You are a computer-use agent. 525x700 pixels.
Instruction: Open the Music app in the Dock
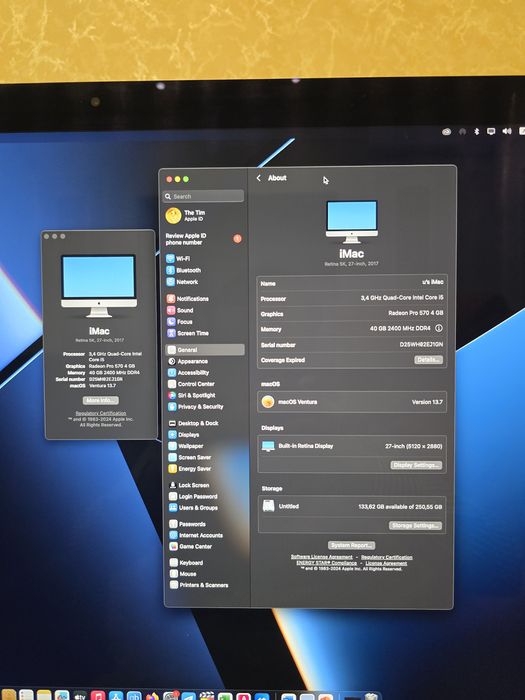coord(98,696)
